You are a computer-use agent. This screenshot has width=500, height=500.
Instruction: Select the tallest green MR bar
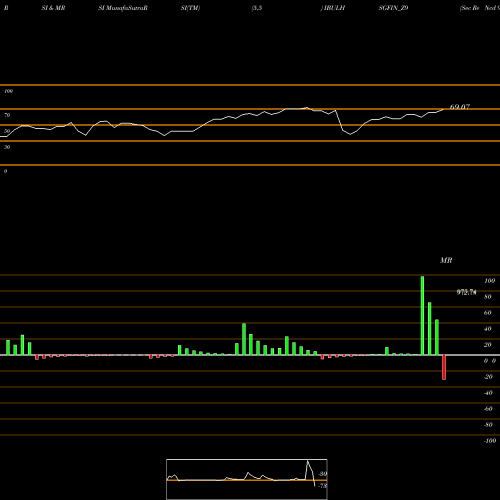tap(422, 315)
